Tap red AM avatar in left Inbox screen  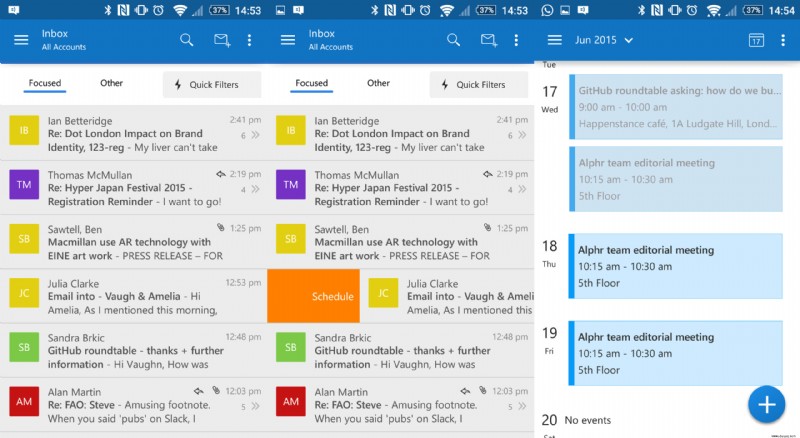(x=24, y=401)
